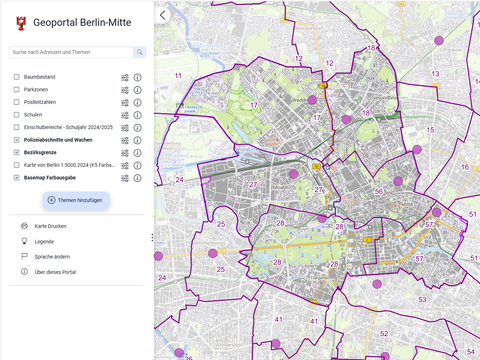Click the flag icon beside Sprache ändern
This screenshot has width=480, height=360.
point(24,256)
